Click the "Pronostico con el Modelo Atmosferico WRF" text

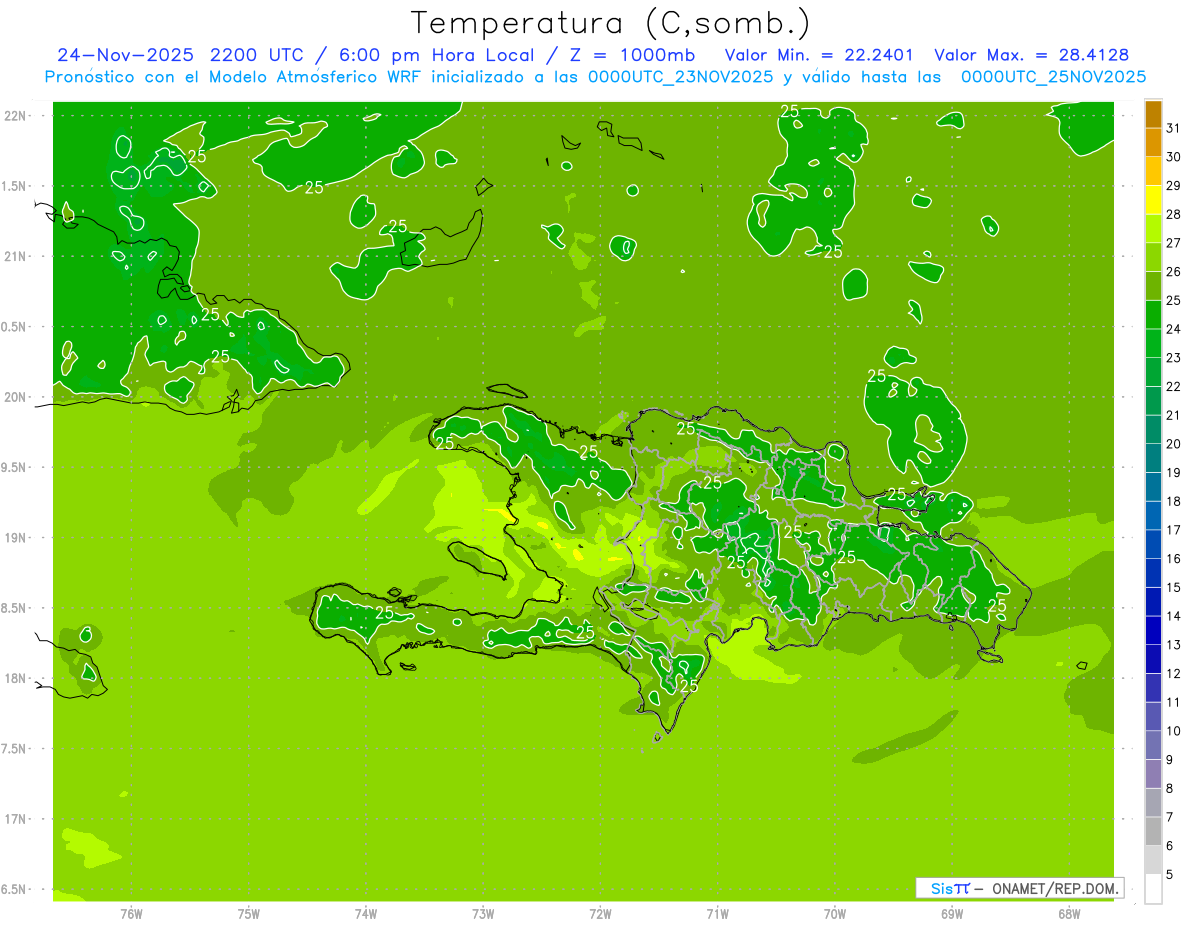(x=235, y=77)
